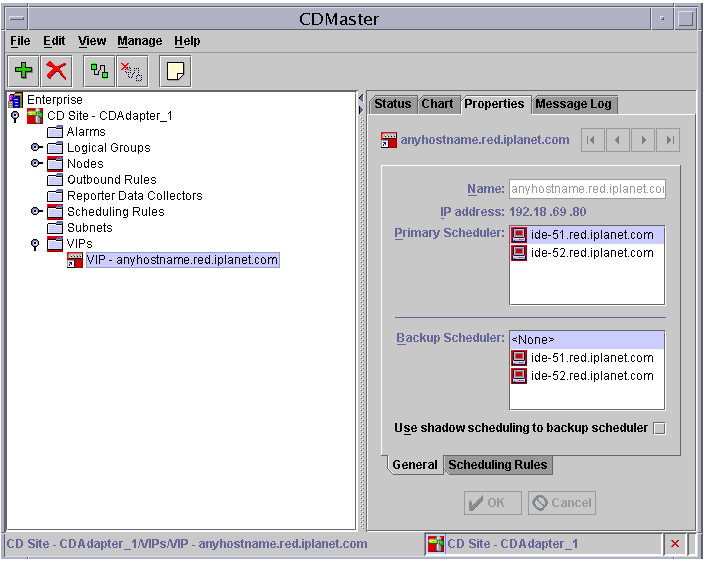Expand the Scheduling Rules tree node

[x=37, y=211]
